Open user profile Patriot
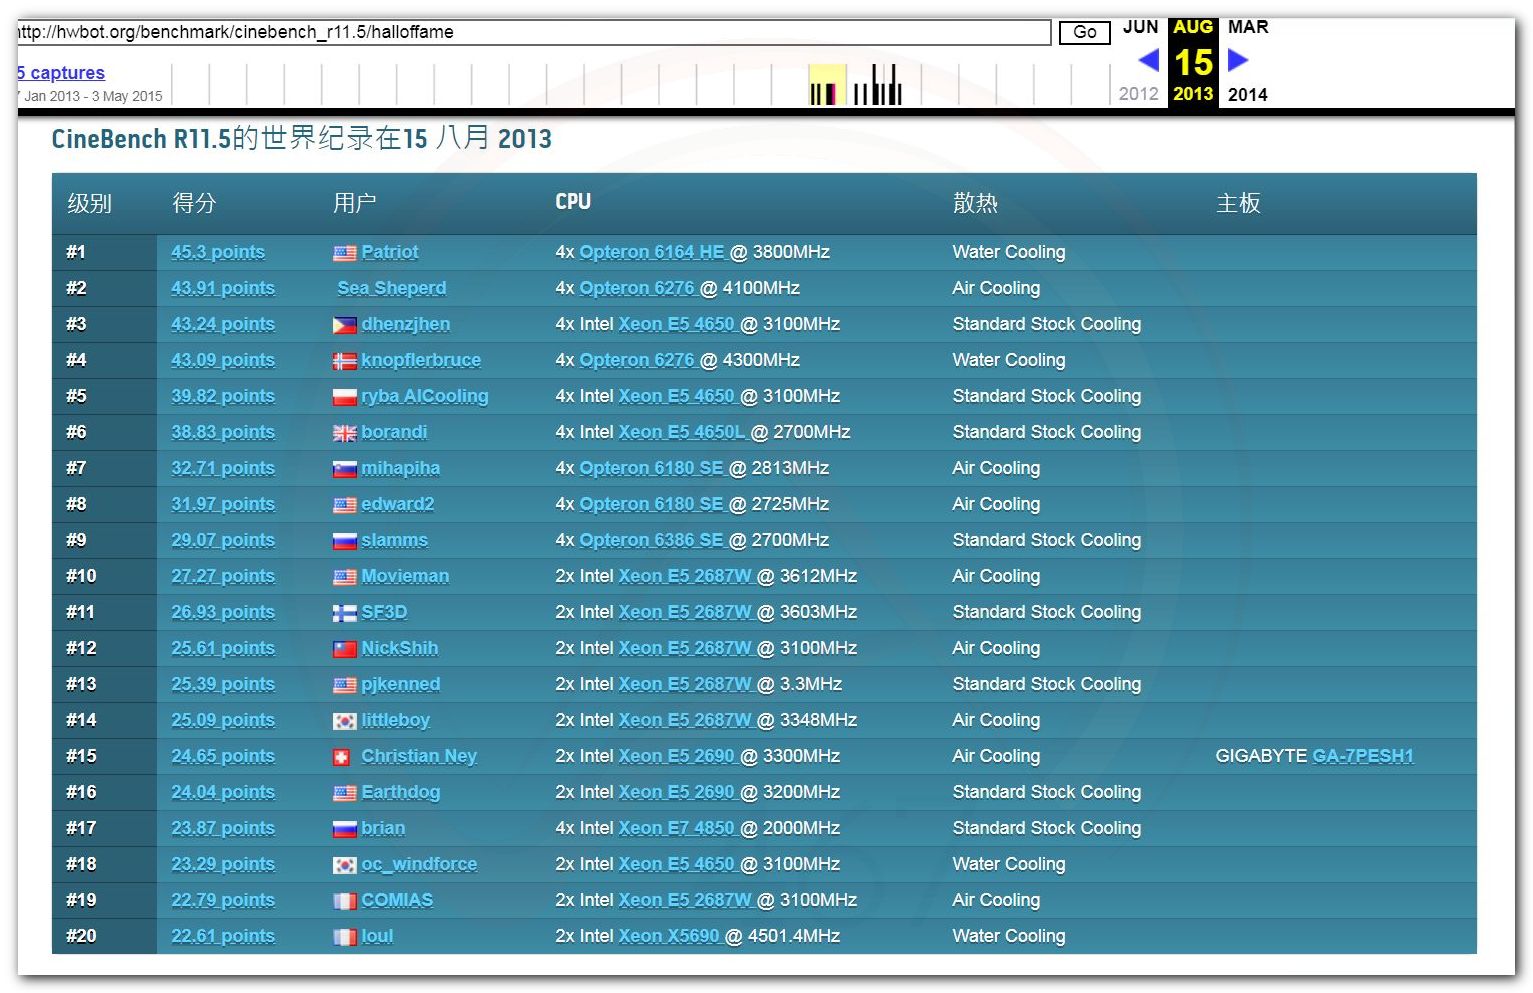The image size is (1533, 993). tap(390, 252)
